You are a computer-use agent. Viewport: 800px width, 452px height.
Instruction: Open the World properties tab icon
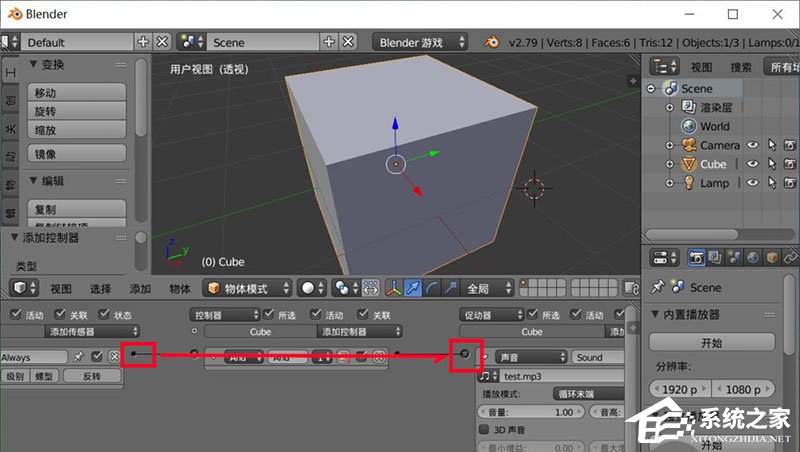751,258
